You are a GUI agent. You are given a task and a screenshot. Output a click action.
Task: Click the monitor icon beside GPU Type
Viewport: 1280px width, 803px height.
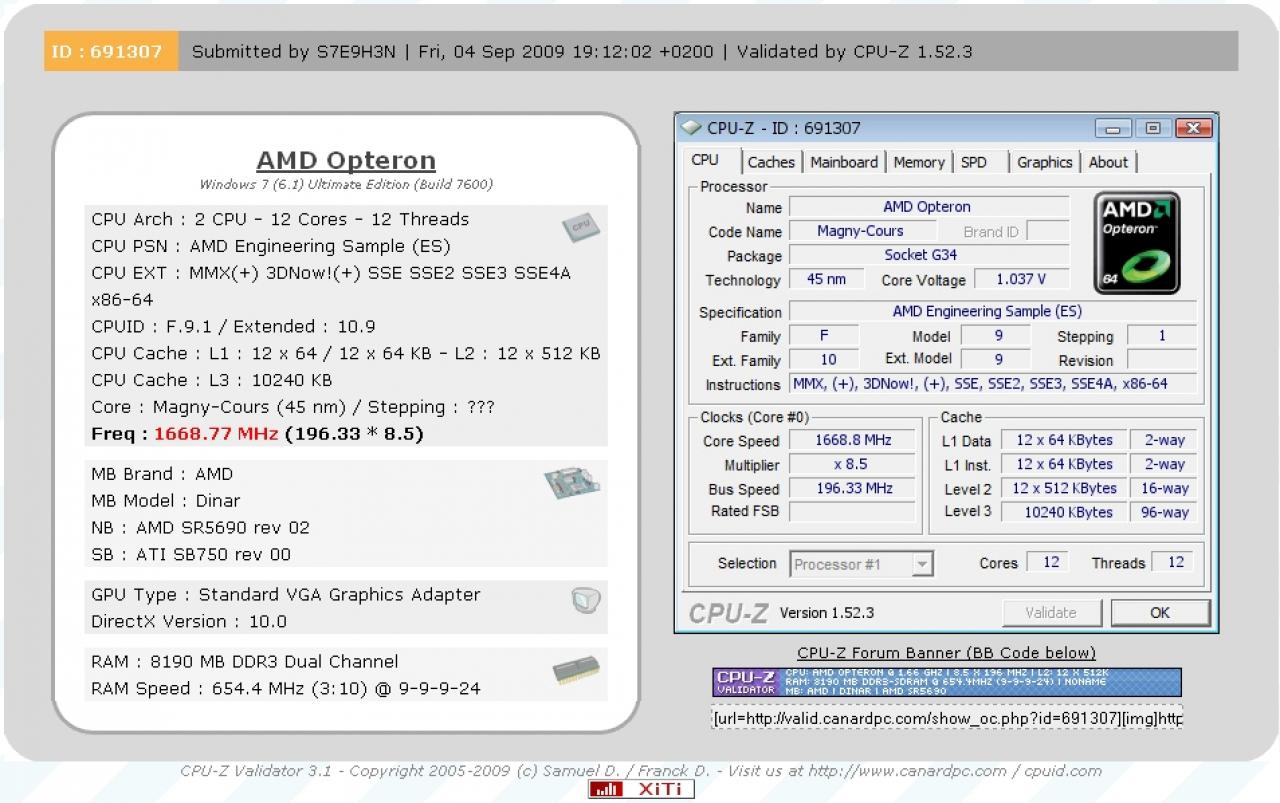586,600
